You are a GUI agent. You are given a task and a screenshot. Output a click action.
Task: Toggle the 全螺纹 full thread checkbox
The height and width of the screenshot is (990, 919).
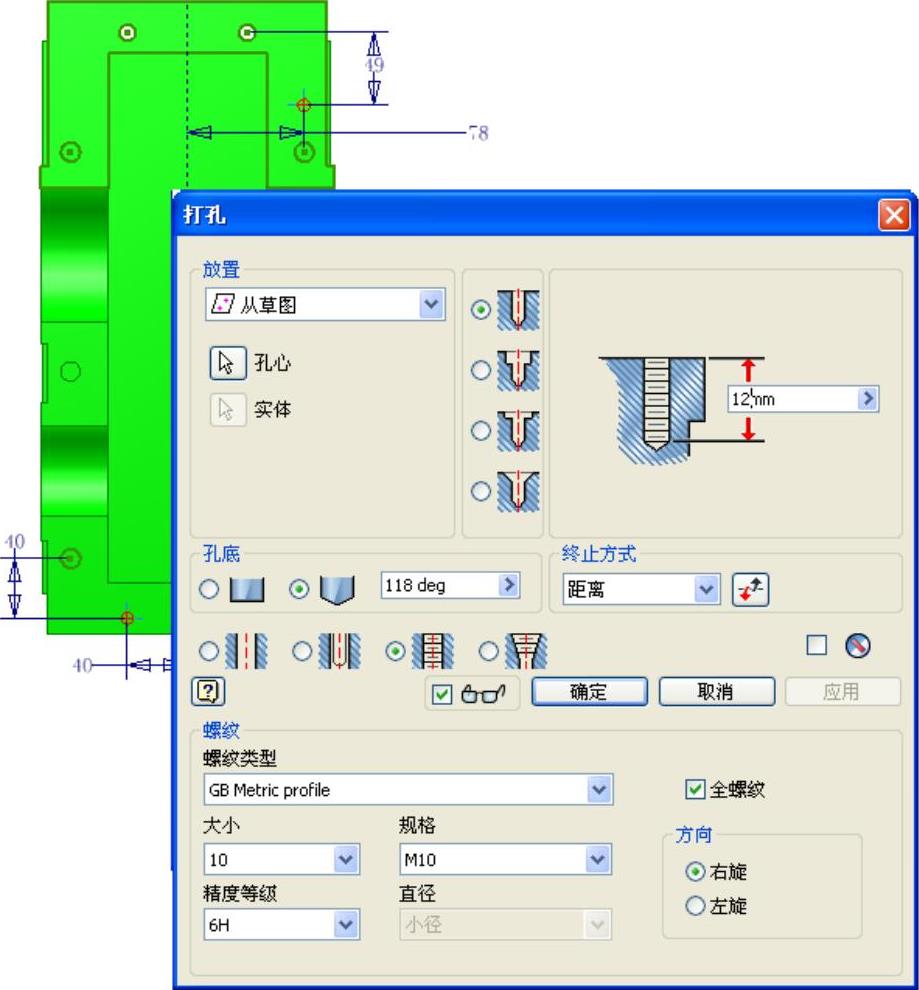[x=695, y=789]
